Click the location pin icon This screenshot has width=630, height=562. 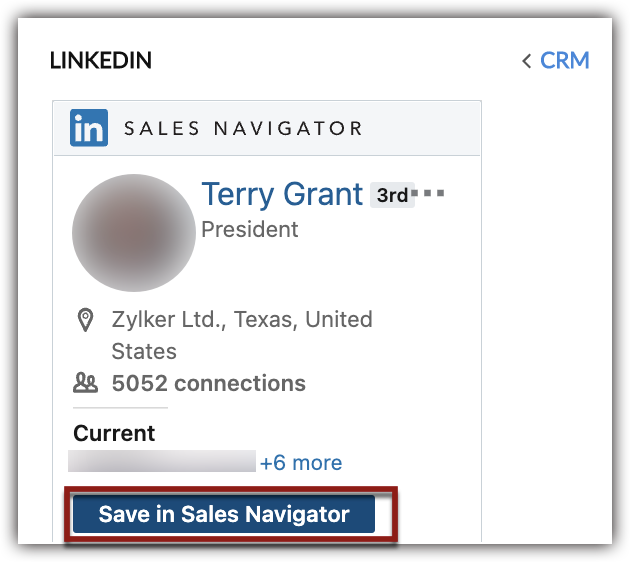tap(86, 320)
